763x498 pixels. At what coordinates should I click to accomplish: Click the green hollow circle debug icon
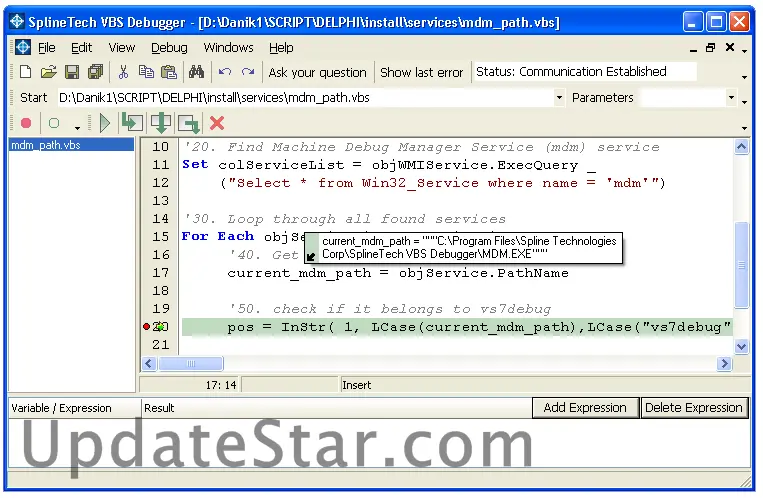[54, 123]
